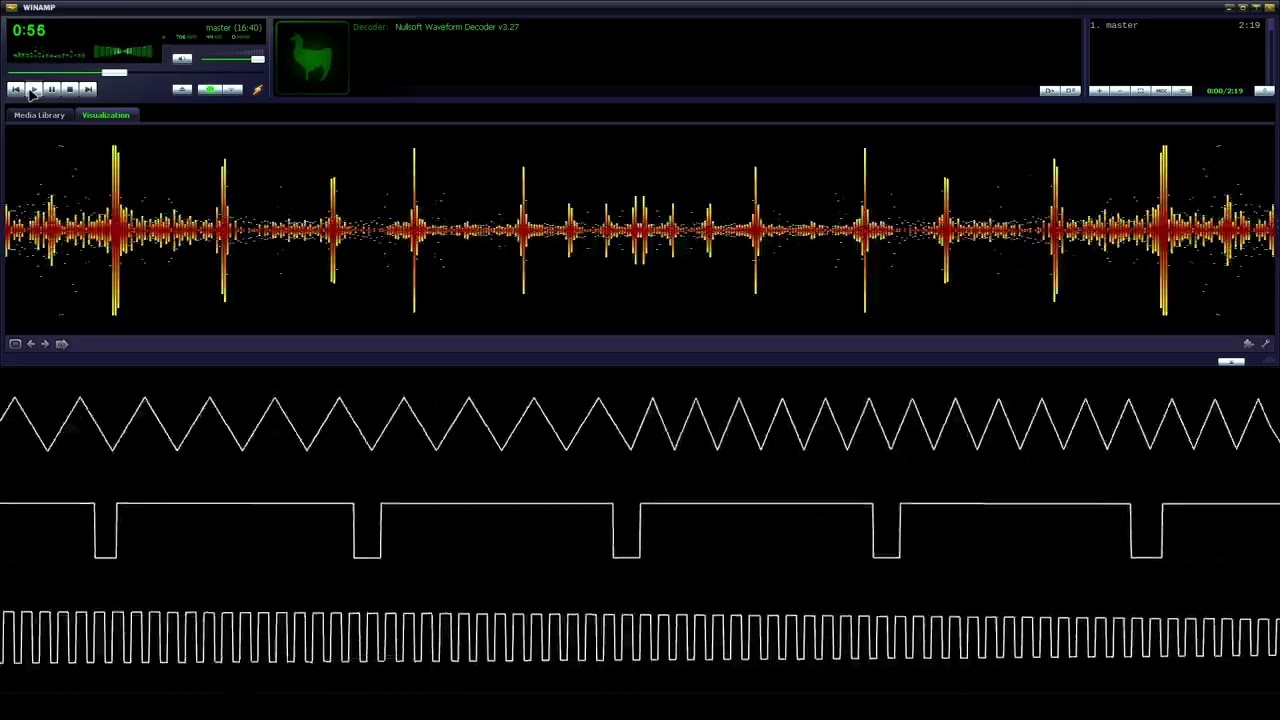The width and height of the screenshot is (1280, 720).
Task: Click the rightmost button in the playlist toolbar
Action: pyautogui.click(x=1264, y=91)
